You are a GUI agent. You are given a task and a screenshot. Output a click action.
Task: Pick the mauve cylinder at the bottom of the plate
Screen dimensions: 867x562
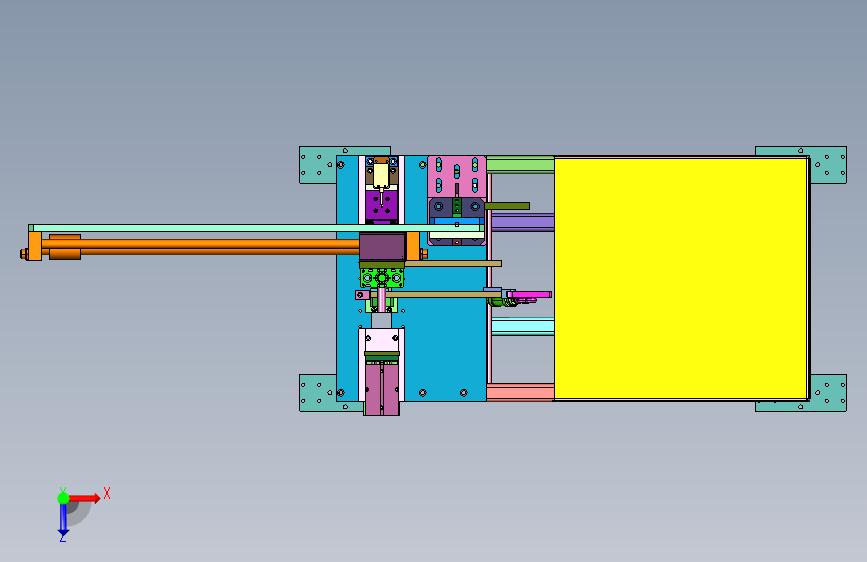click(x=382, y=389)
